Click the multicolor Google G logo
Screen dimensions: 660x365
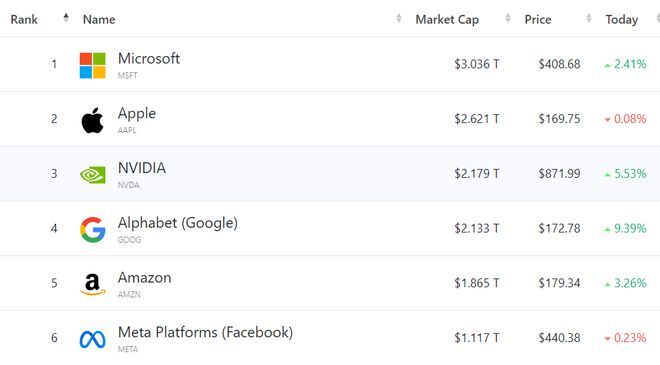(x=93, y=230)
